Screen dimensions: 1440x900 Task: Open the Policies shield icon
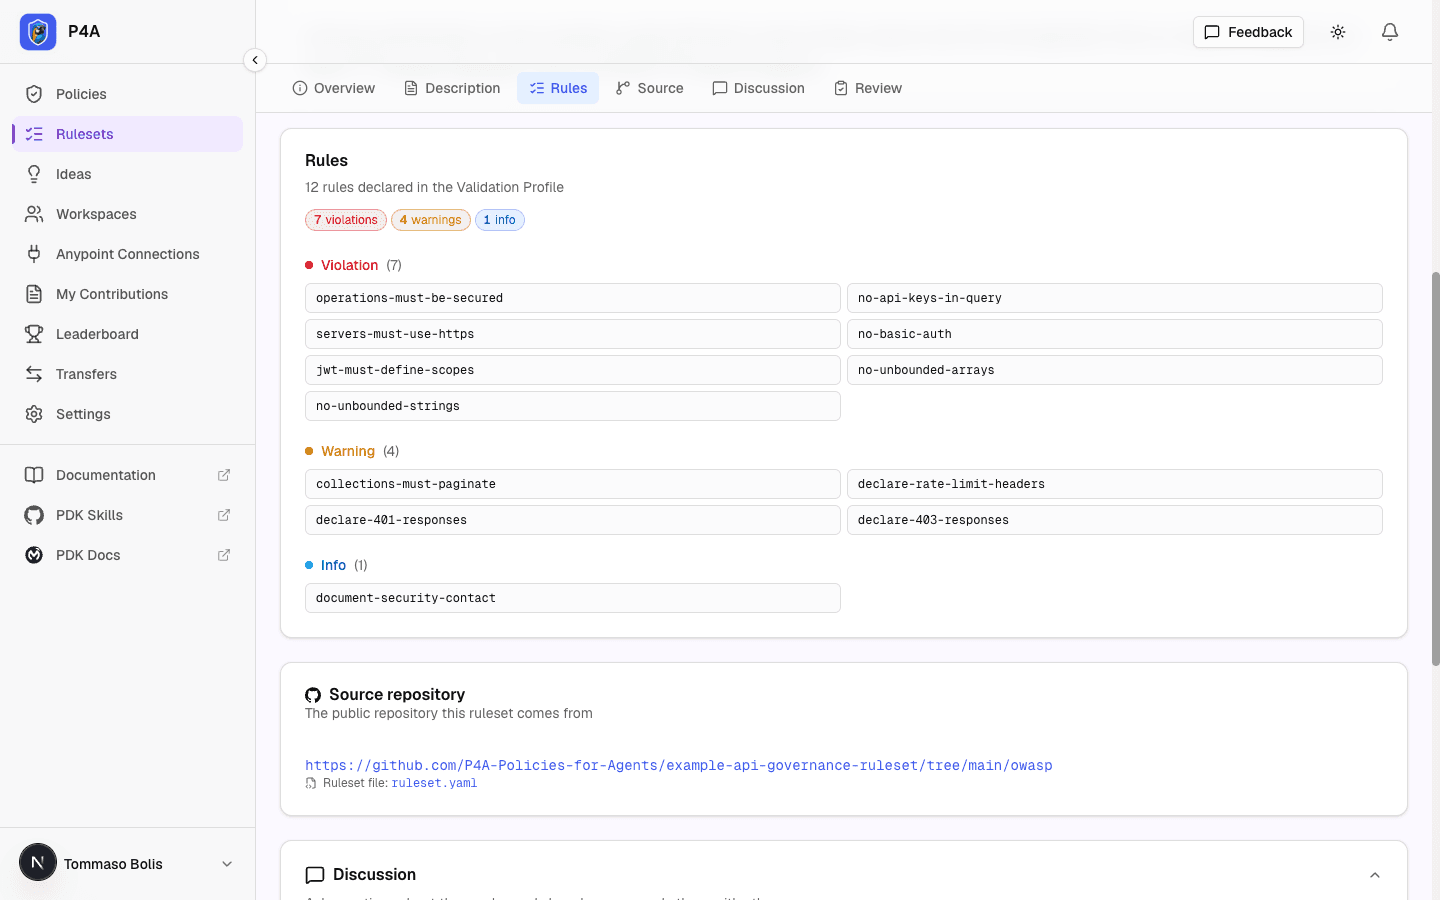pos(34,94)
